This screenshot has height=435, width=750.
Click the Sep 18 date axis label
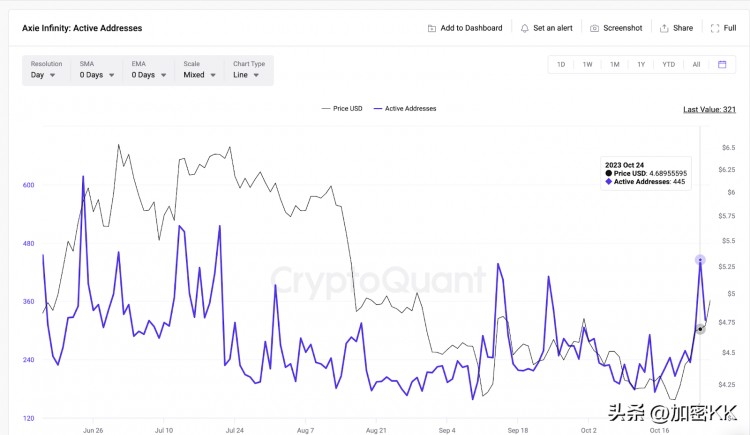[518, 430]
